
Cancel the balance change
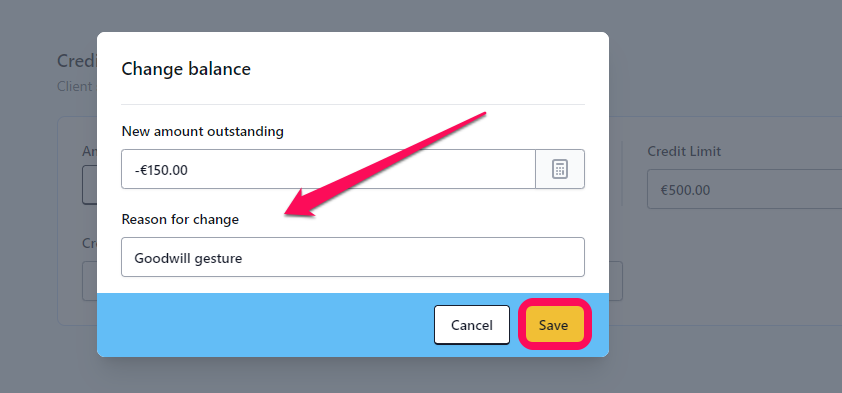click(471, 325)
